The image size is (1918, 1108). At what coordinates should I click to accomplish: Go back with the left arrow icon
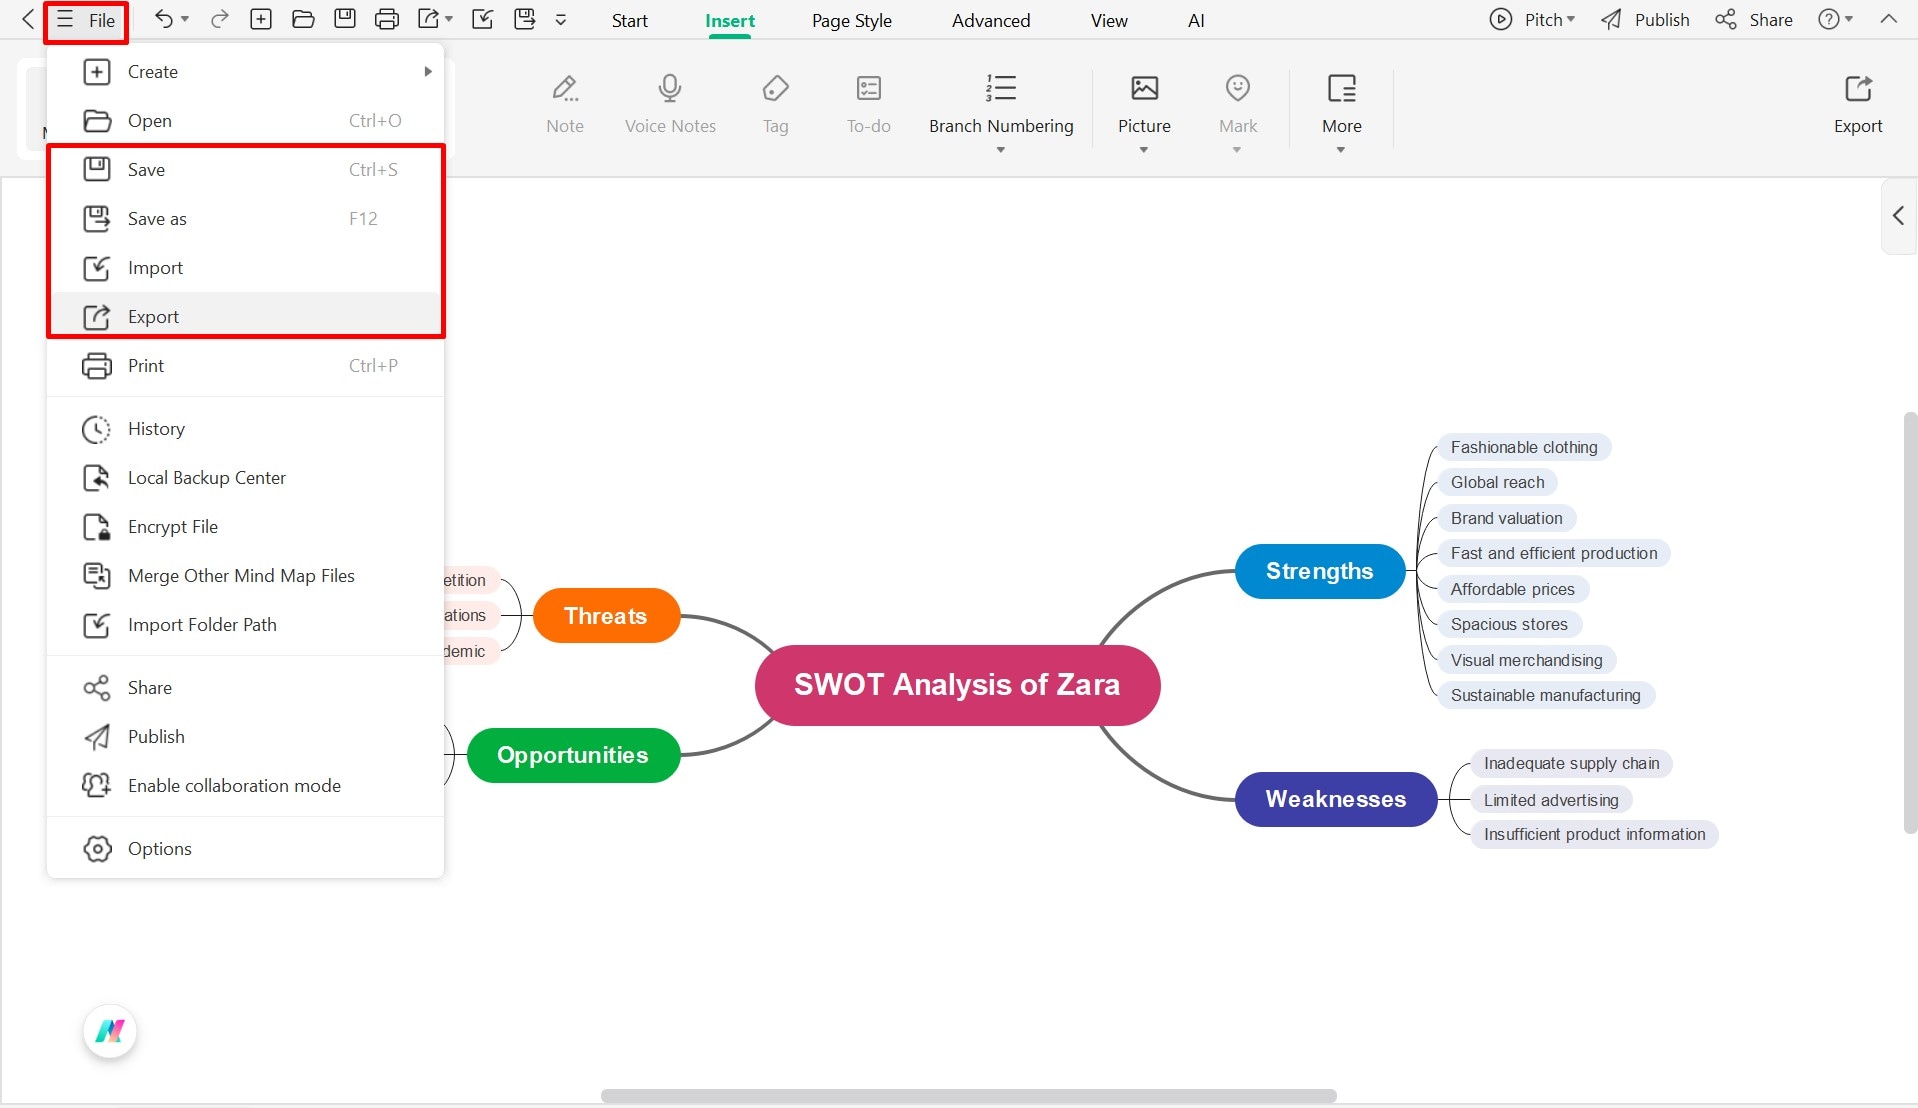click(28, 19)
